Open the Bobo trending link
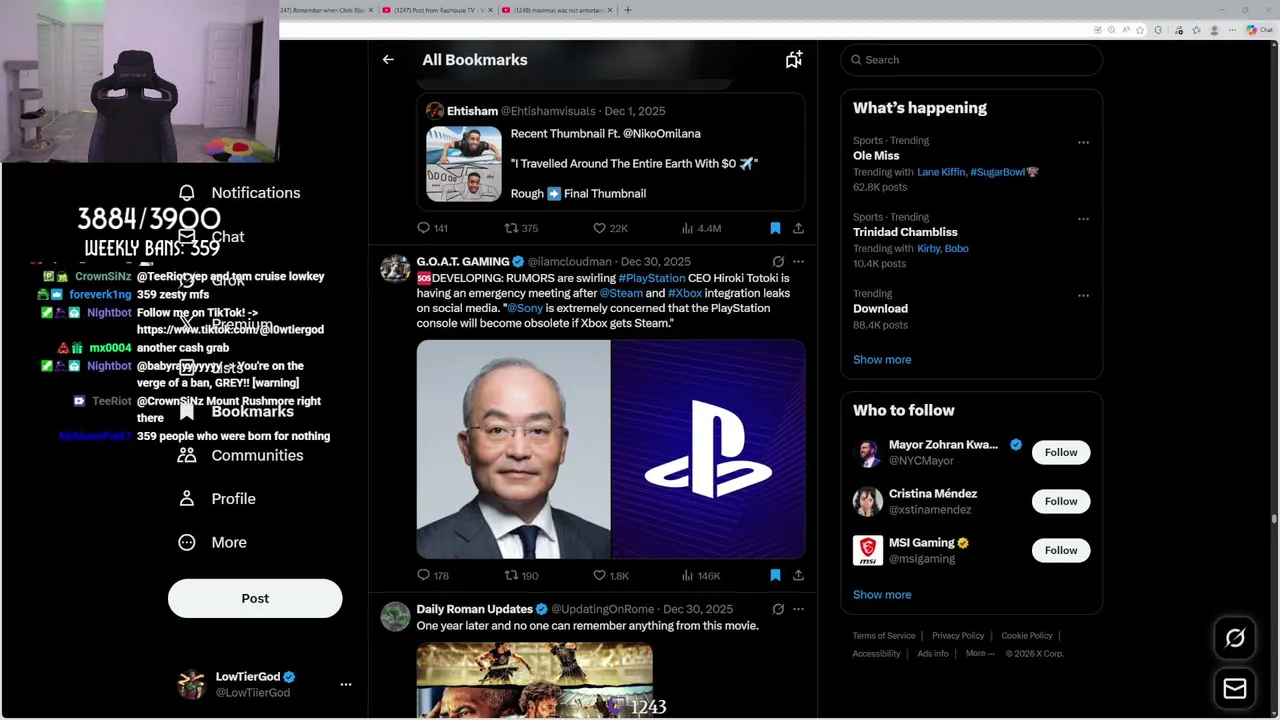This screenshot has width=1280, height=720. tap(957, 248)
